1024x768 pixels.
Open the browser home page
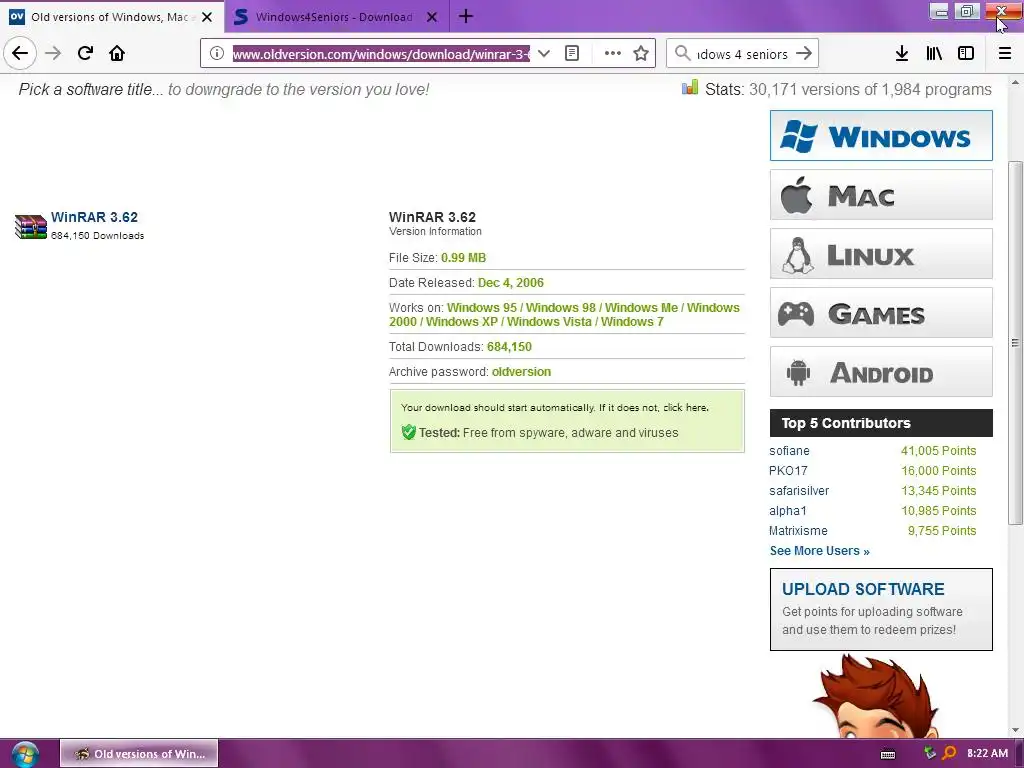tap(117, 53)
